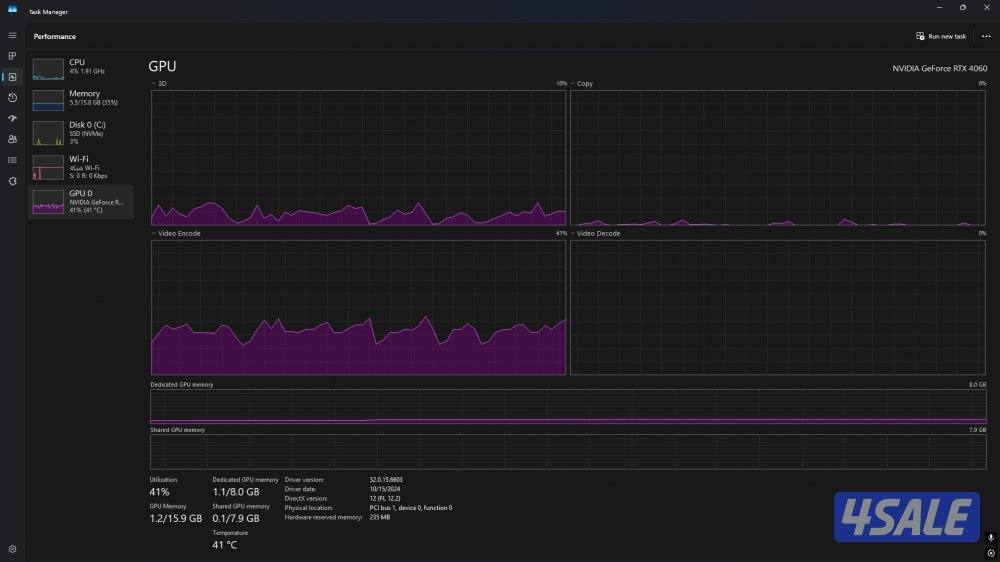The width and height of the screenshot is (1000, 562).
Task: Select CPU in the performance list
Action: pyautogui.click(x=80, y=67)
